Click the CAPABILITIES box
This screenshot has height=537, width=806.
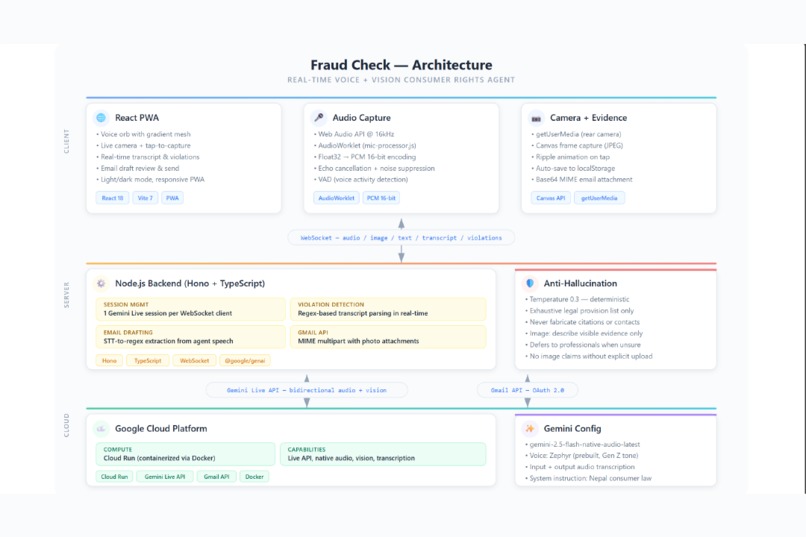tap(383, 454)
